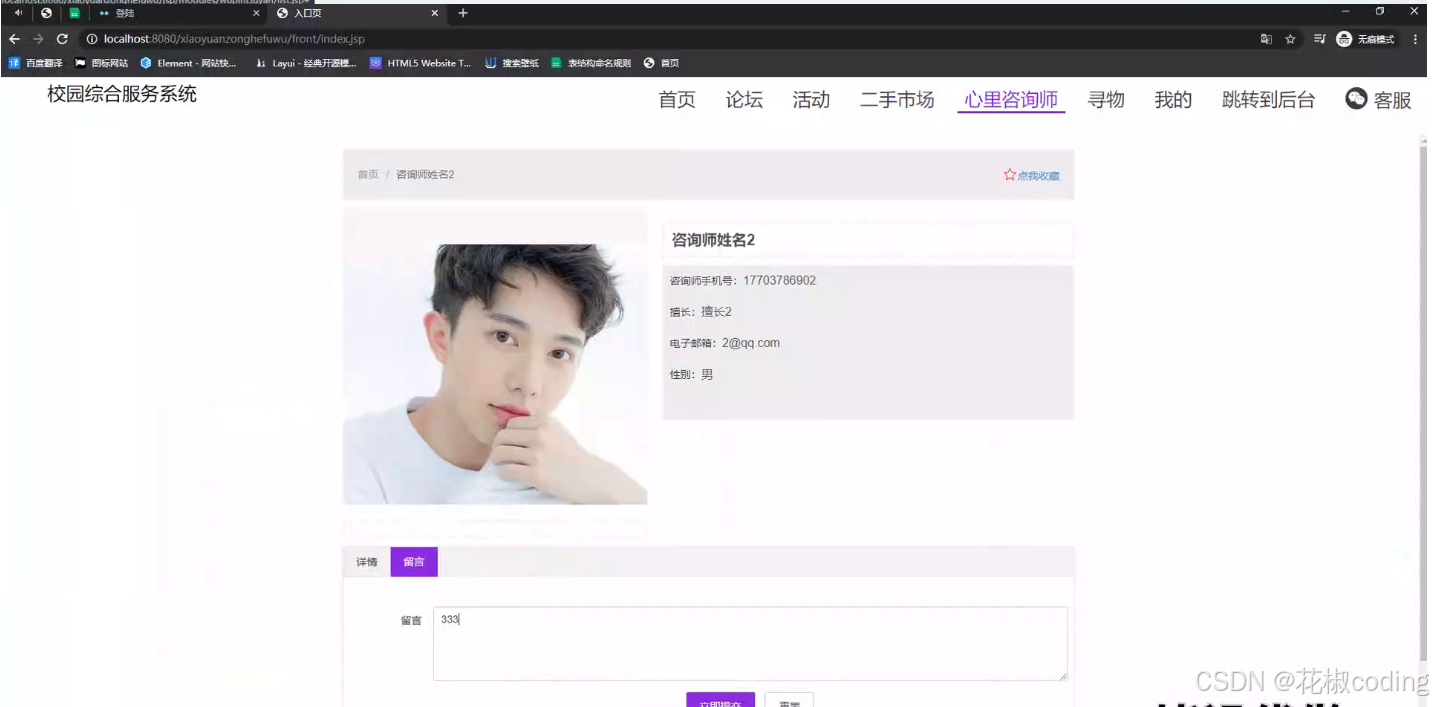Click the muted-audio pinned tab
The height and width of the screenshot is (707, 1433).
click(x=18, y=13)
